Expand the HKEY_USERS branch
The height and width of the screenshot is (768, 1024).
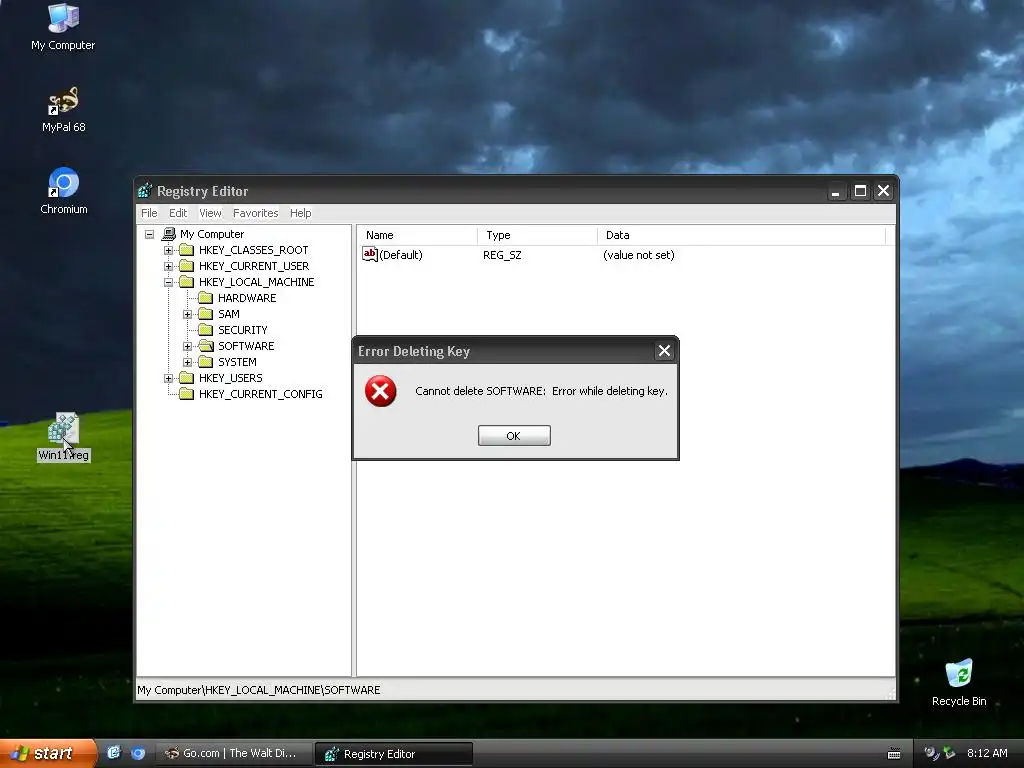pos(168,378)
